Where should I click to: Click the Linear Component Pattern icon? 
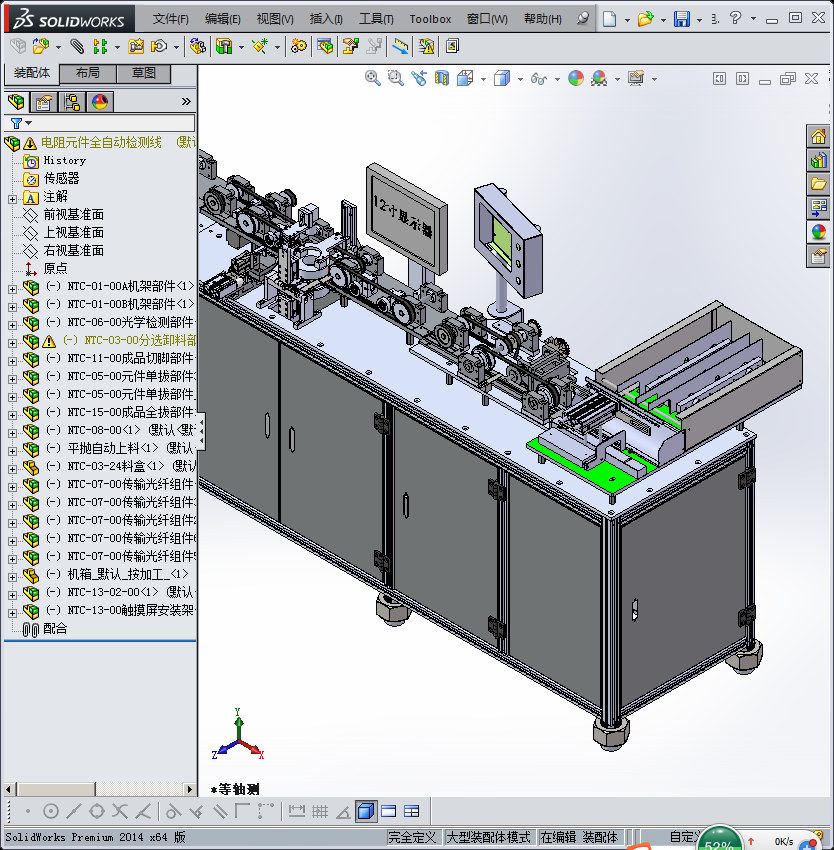[100, 47]
